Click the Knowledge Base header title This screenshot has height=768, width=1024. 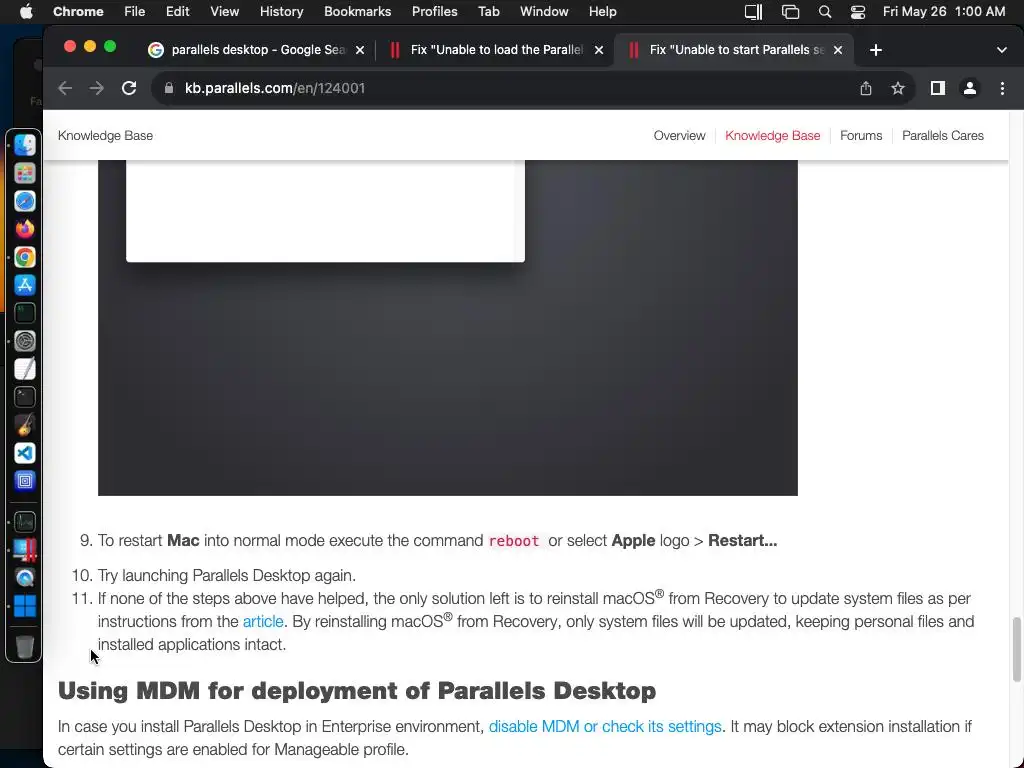pos(105,136)
